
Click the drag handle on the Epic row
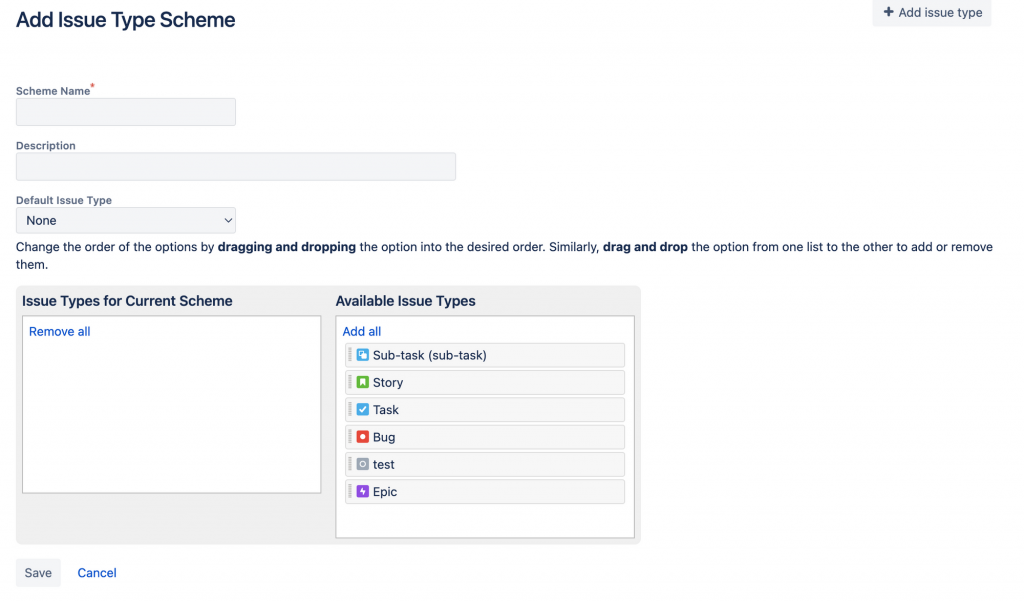[350, 492]
